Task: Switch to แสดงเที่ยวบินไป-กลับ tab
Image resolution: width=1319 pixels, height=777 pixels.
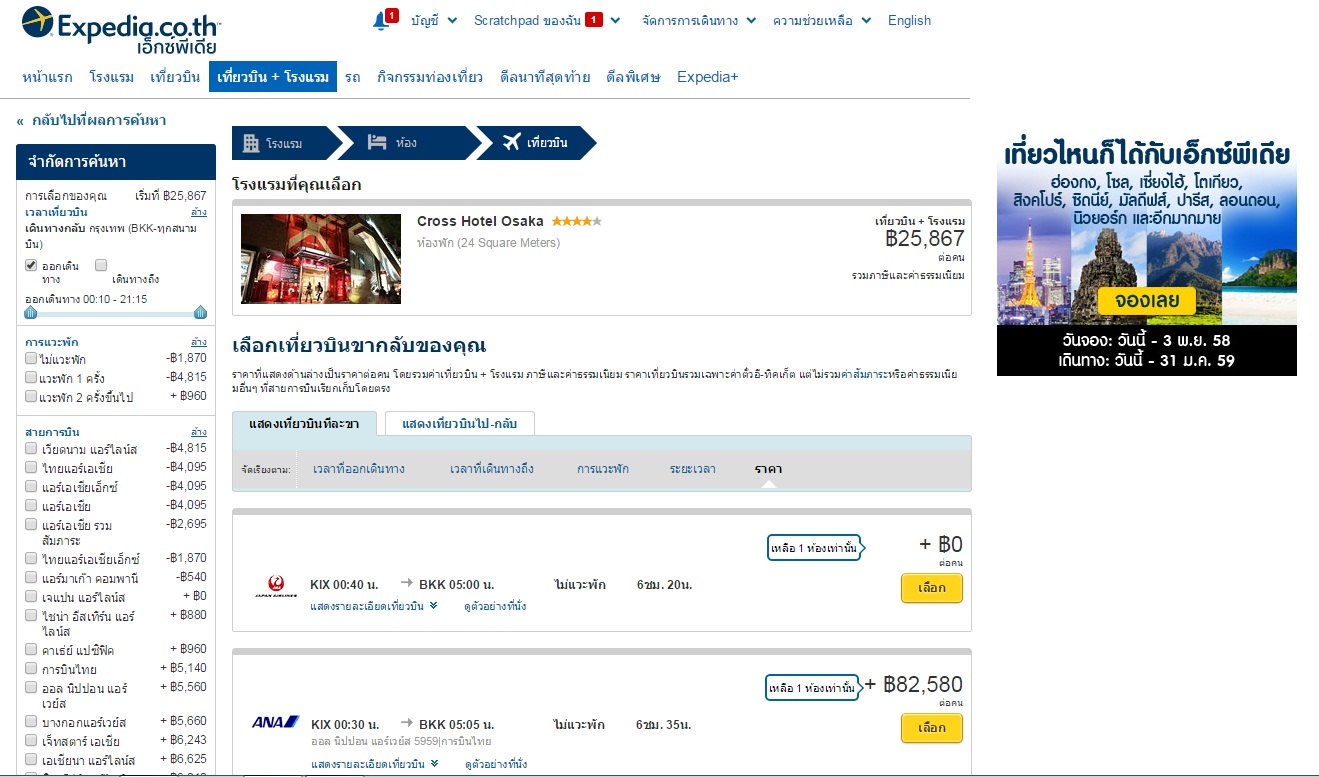Action: (460, 423)
